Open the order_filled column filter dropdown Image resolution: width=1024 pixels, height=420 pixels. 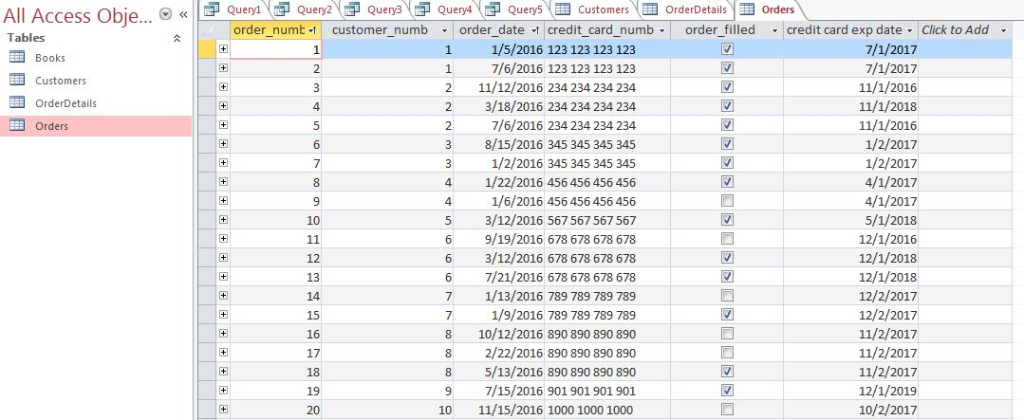[x=775, y=30]
